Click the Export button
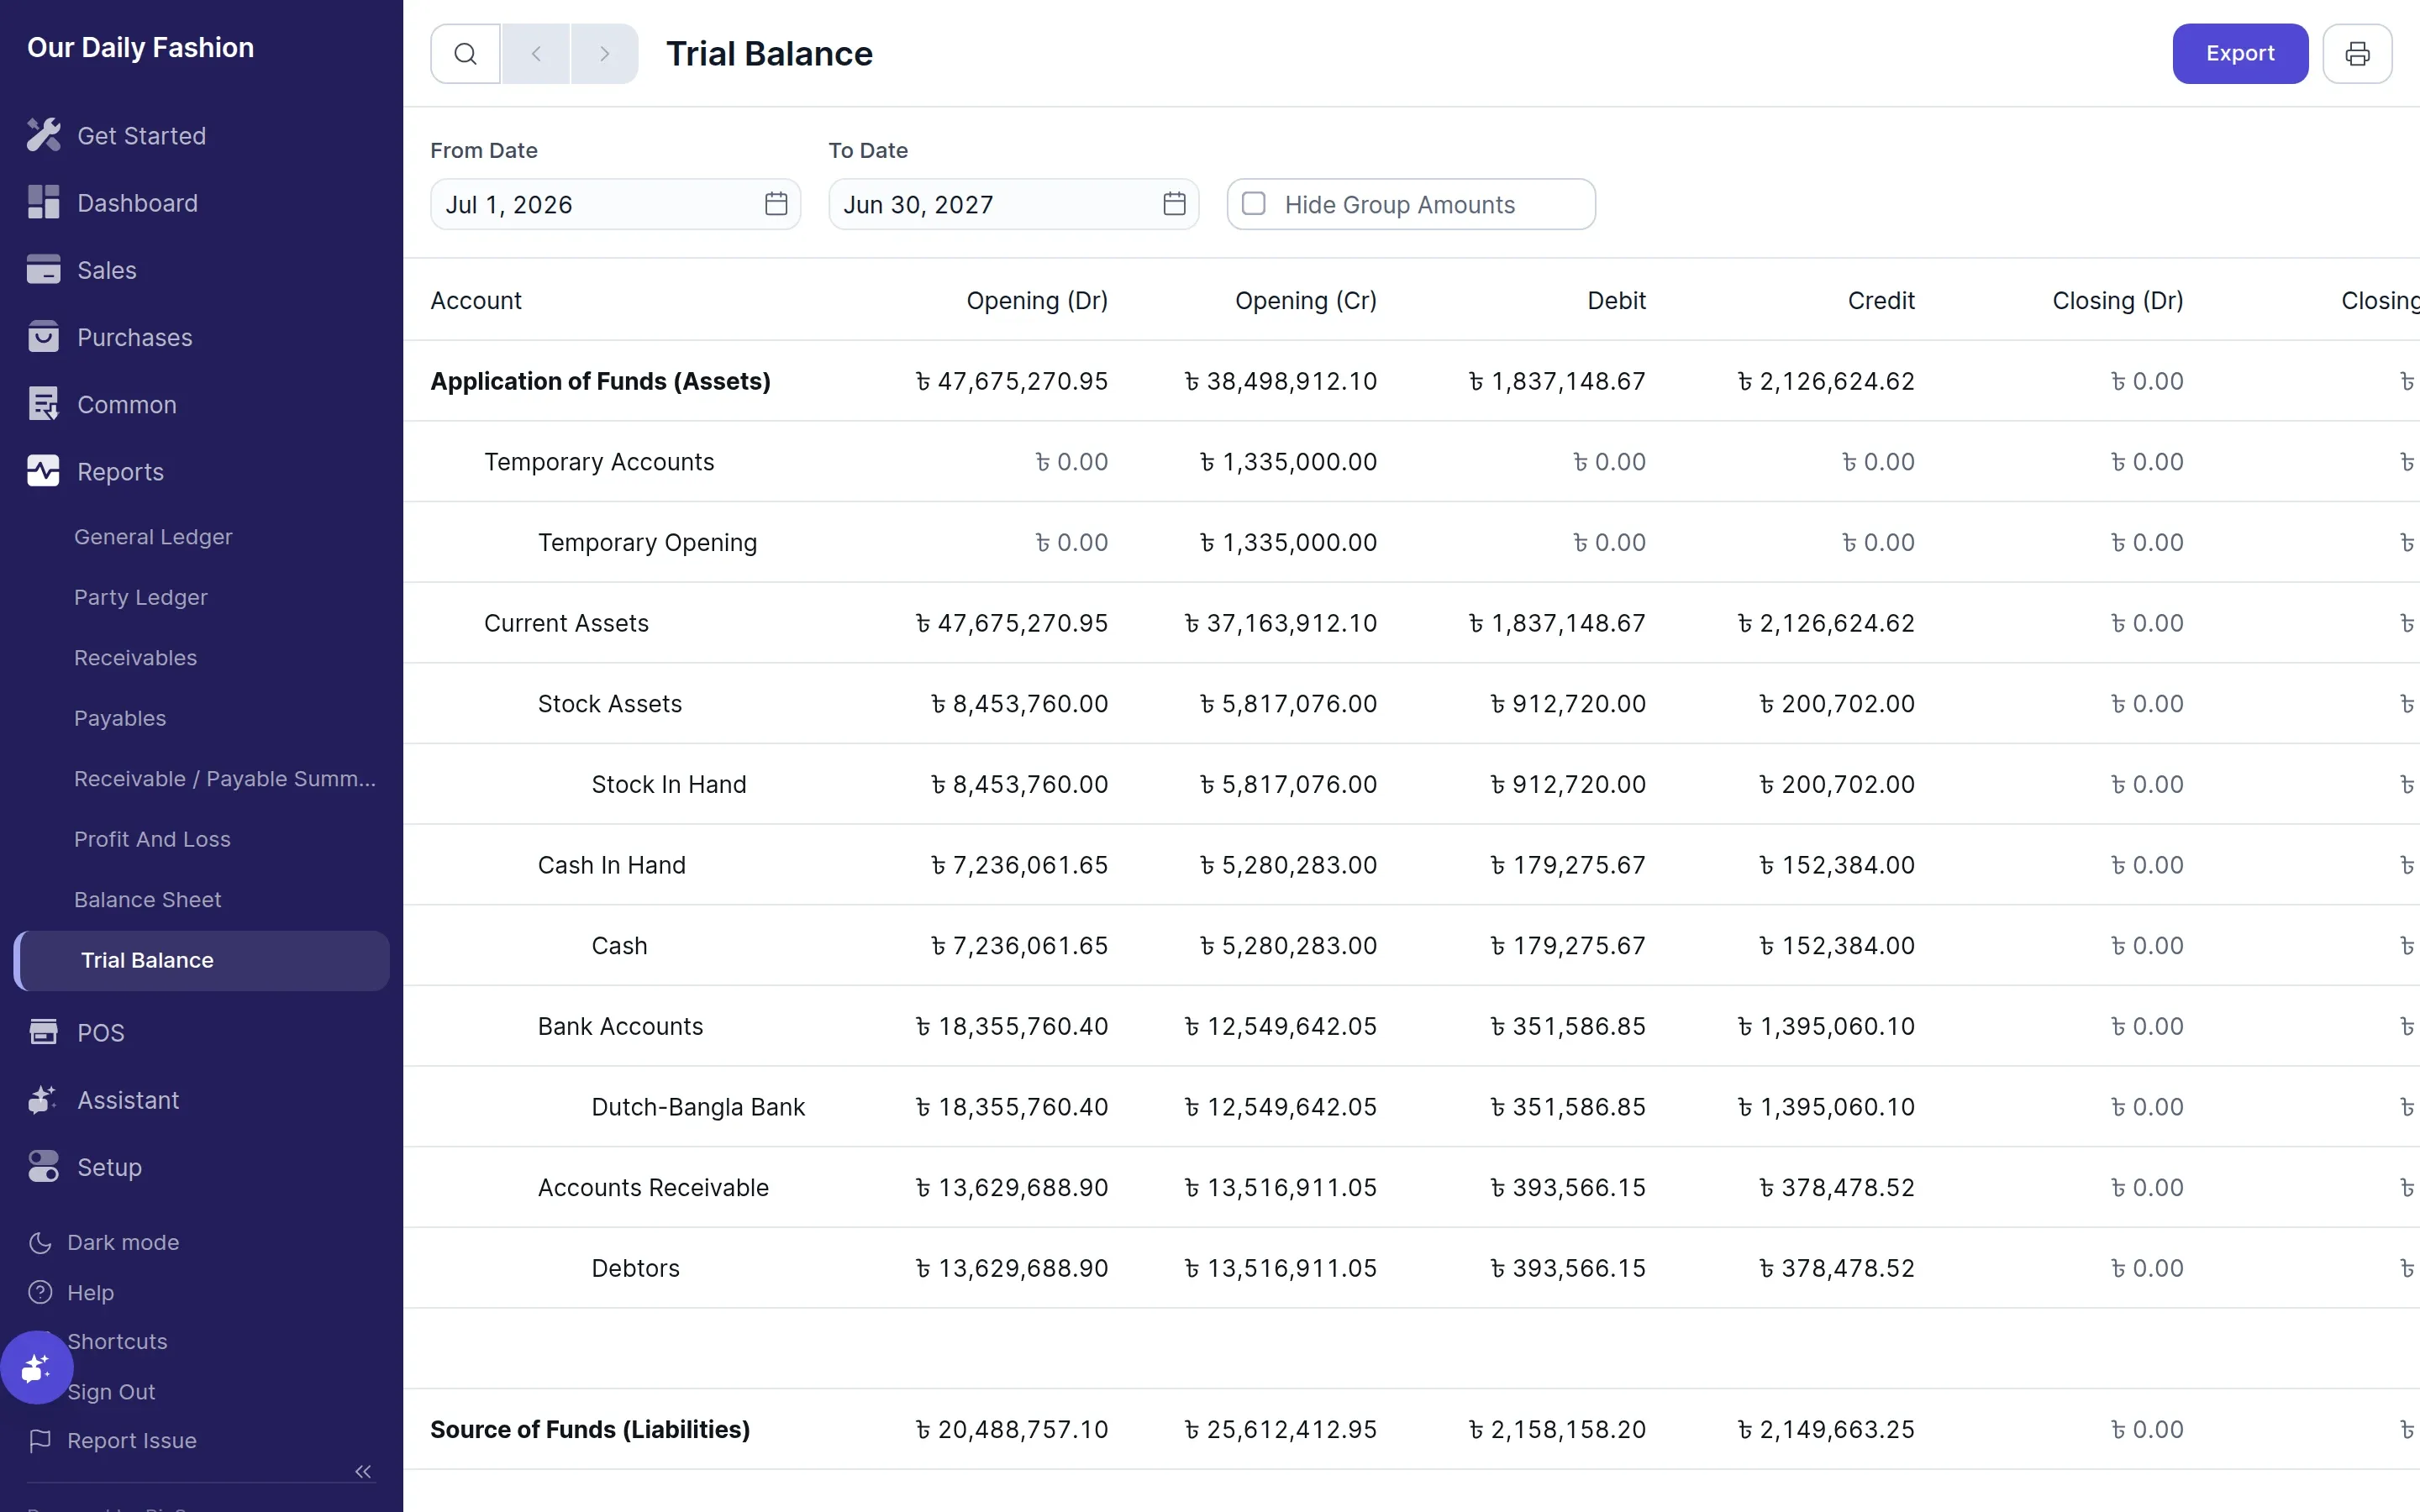2420x1512 pixels. (x=2240, y=54)
